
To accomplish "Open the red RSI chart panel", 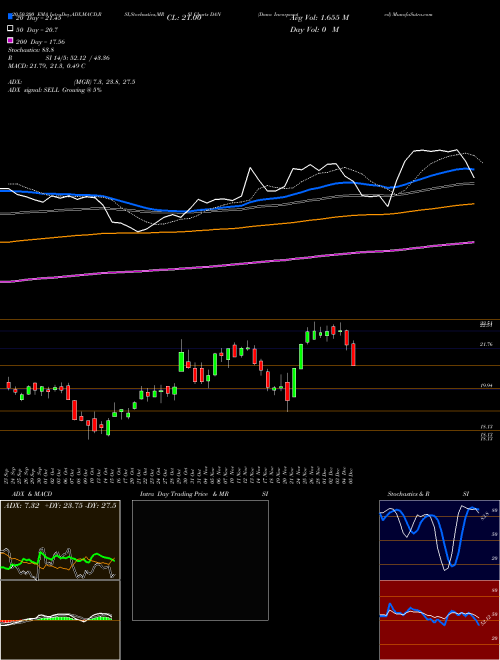I will [439, 620].
